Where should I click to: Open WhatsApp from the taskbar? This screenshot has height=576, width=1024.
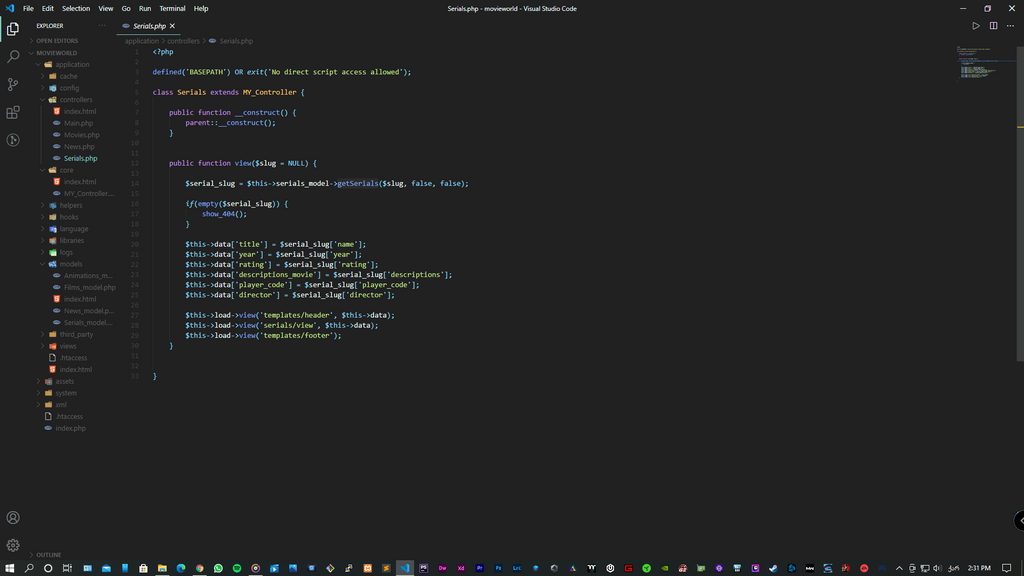pyautogui.click(x=218, y=568)
